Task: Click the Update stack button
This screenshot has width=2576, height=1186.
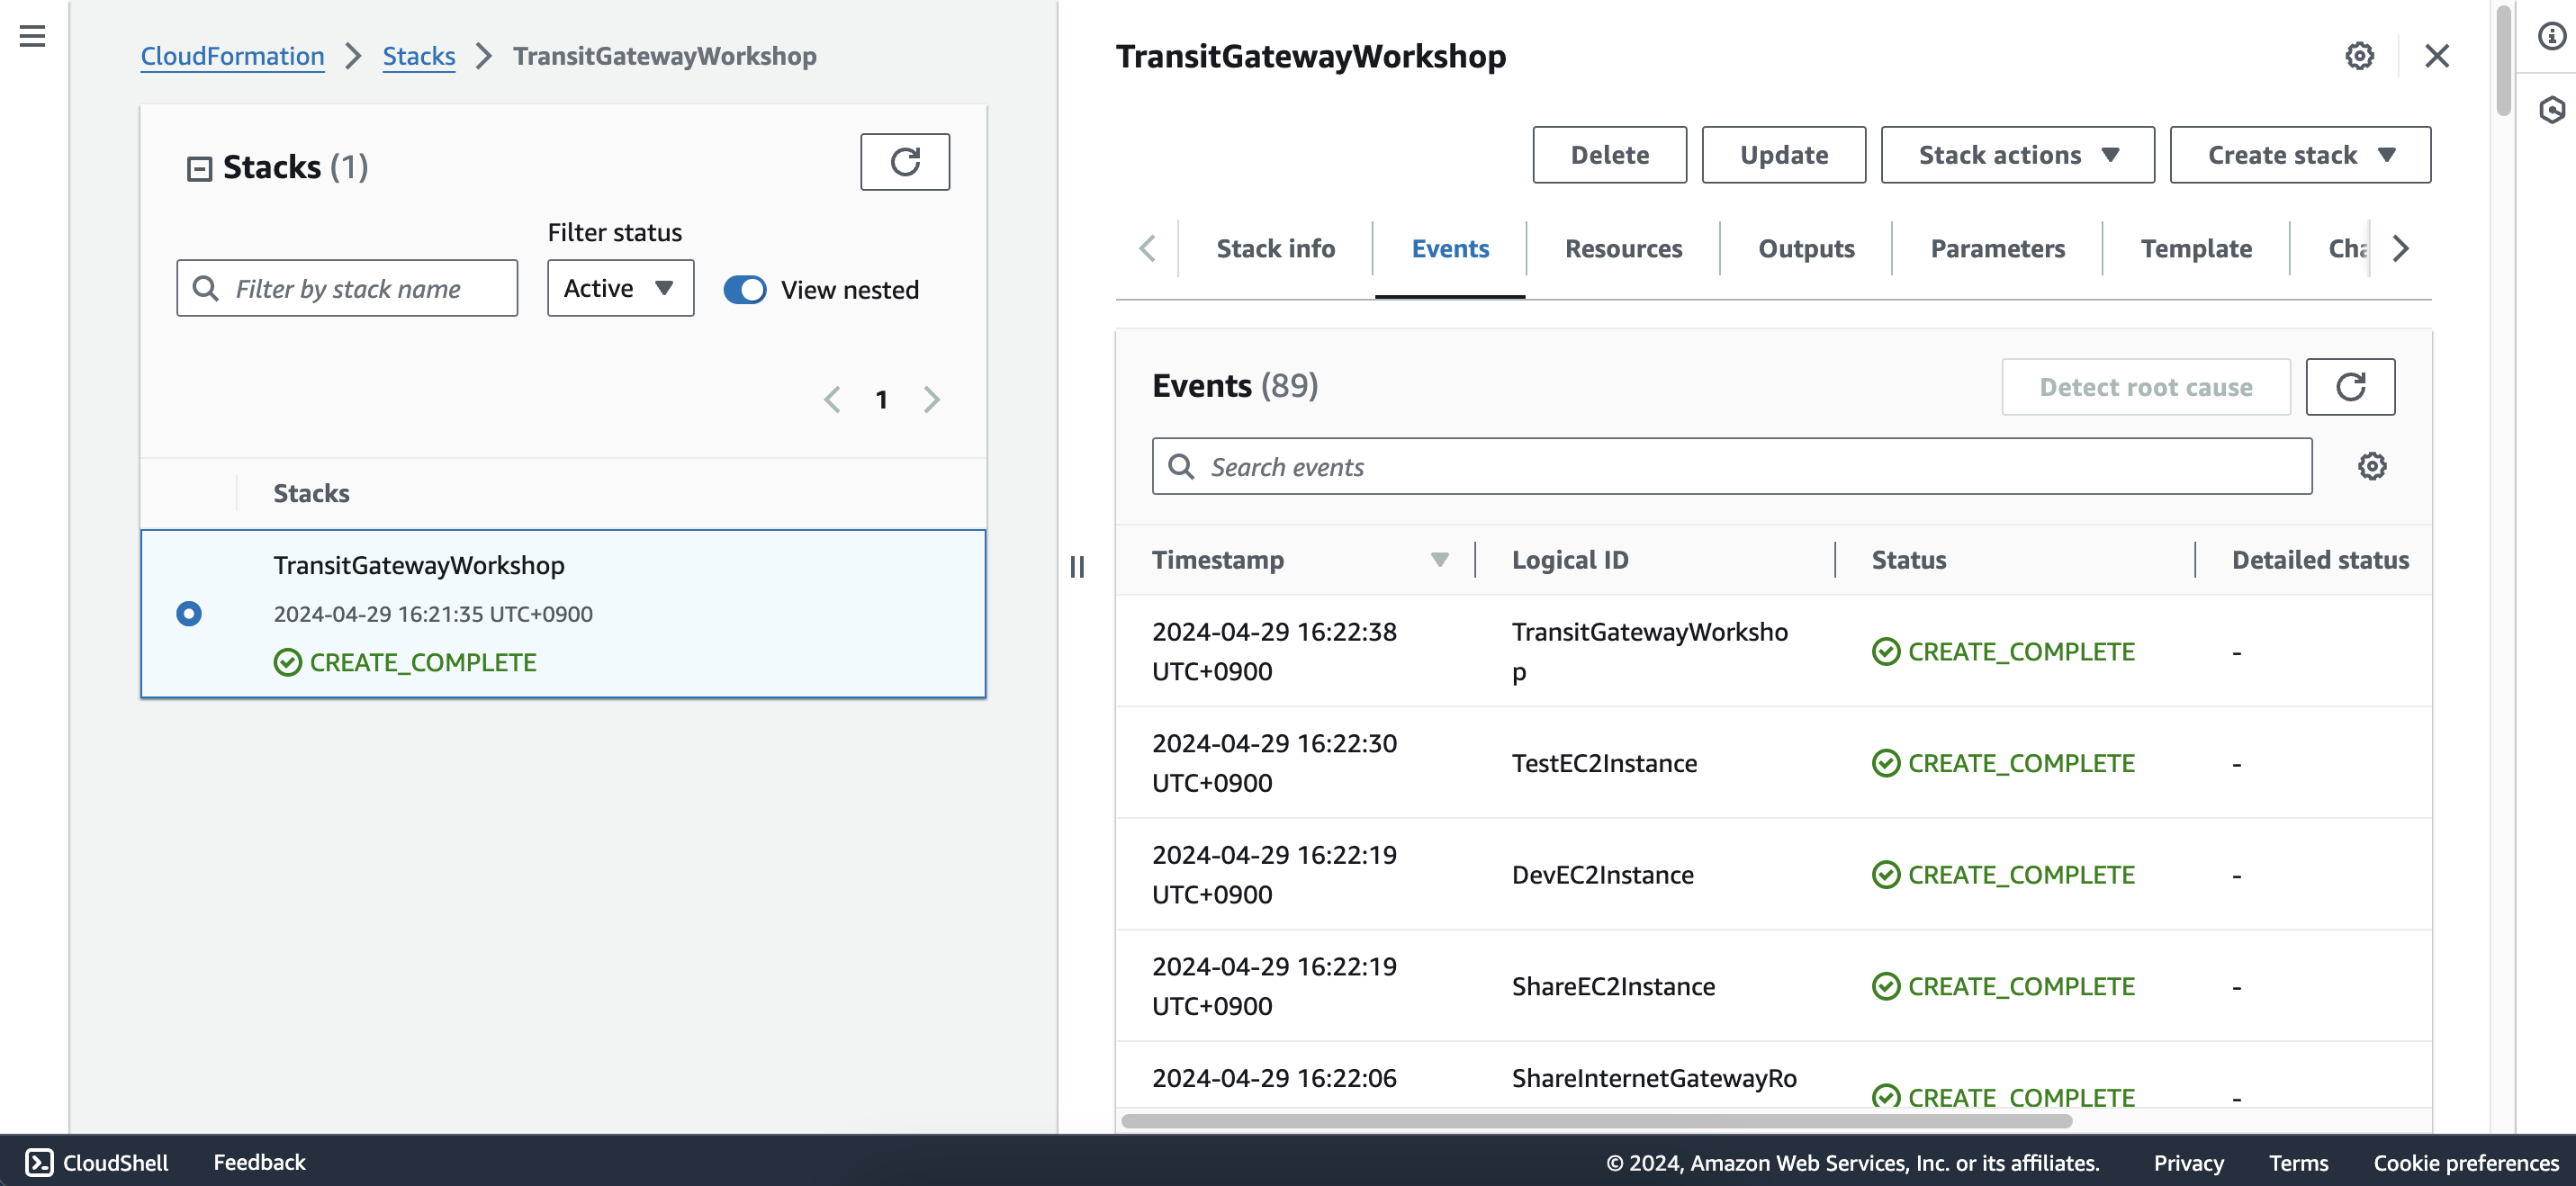Action: (x=1783, y=155)
